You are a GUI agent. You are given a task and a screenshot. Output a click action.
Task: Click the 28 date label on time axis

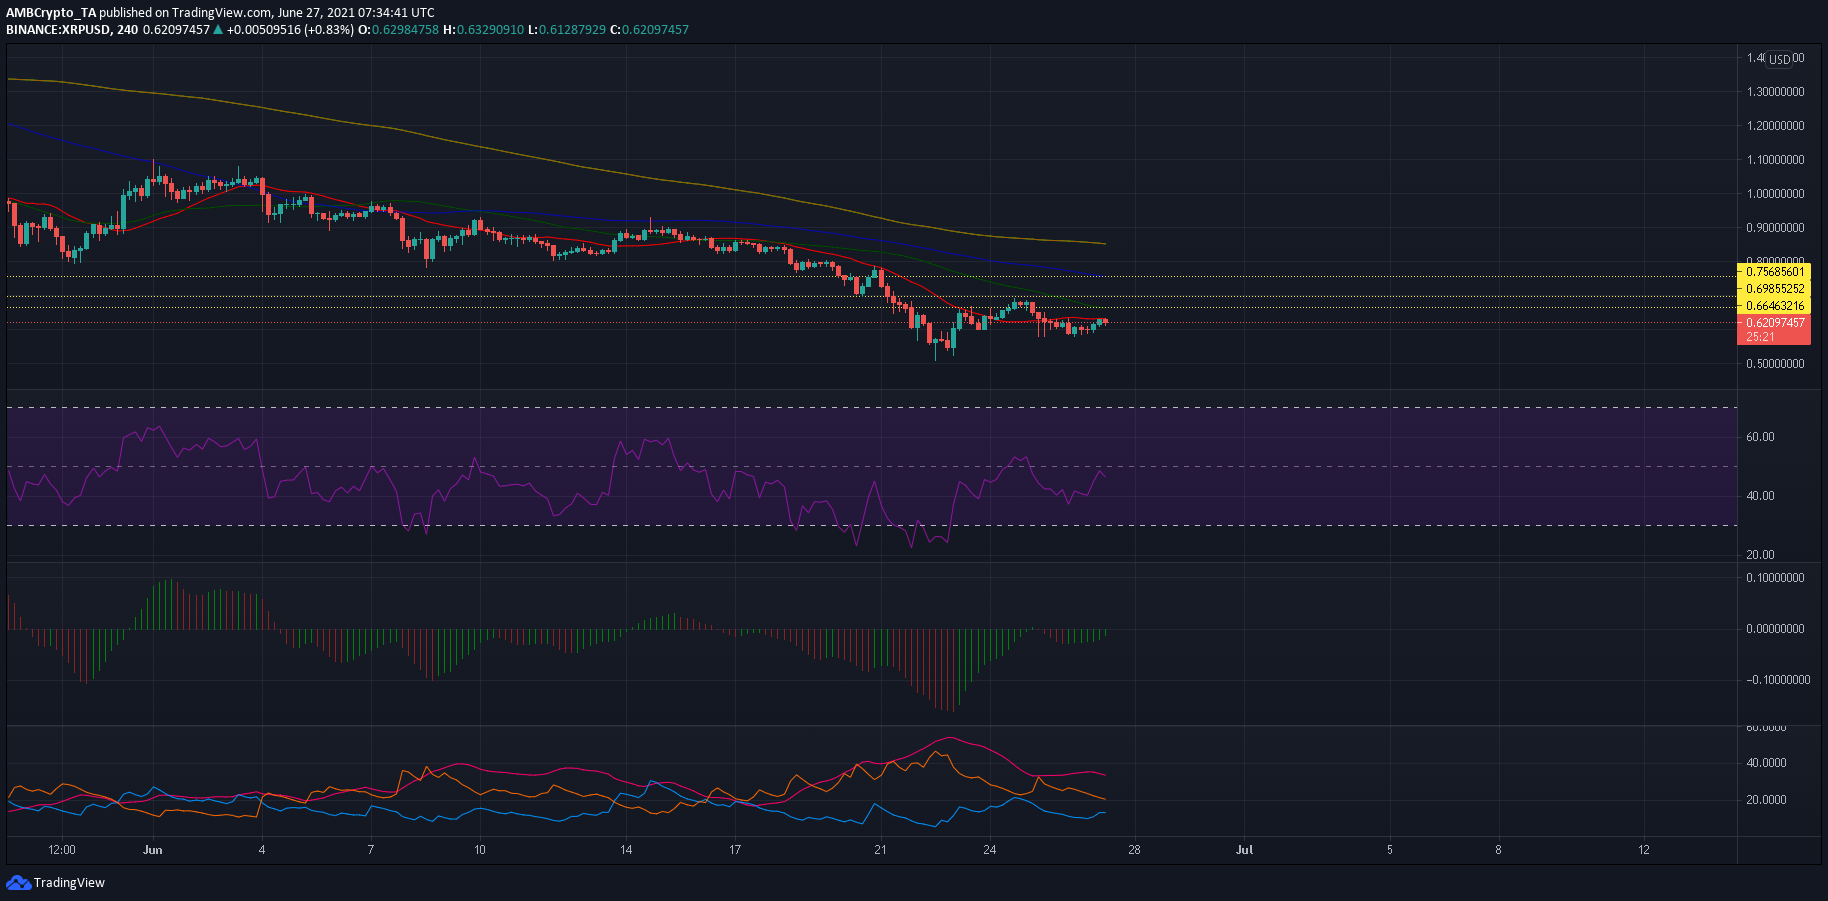(1134, 850)
